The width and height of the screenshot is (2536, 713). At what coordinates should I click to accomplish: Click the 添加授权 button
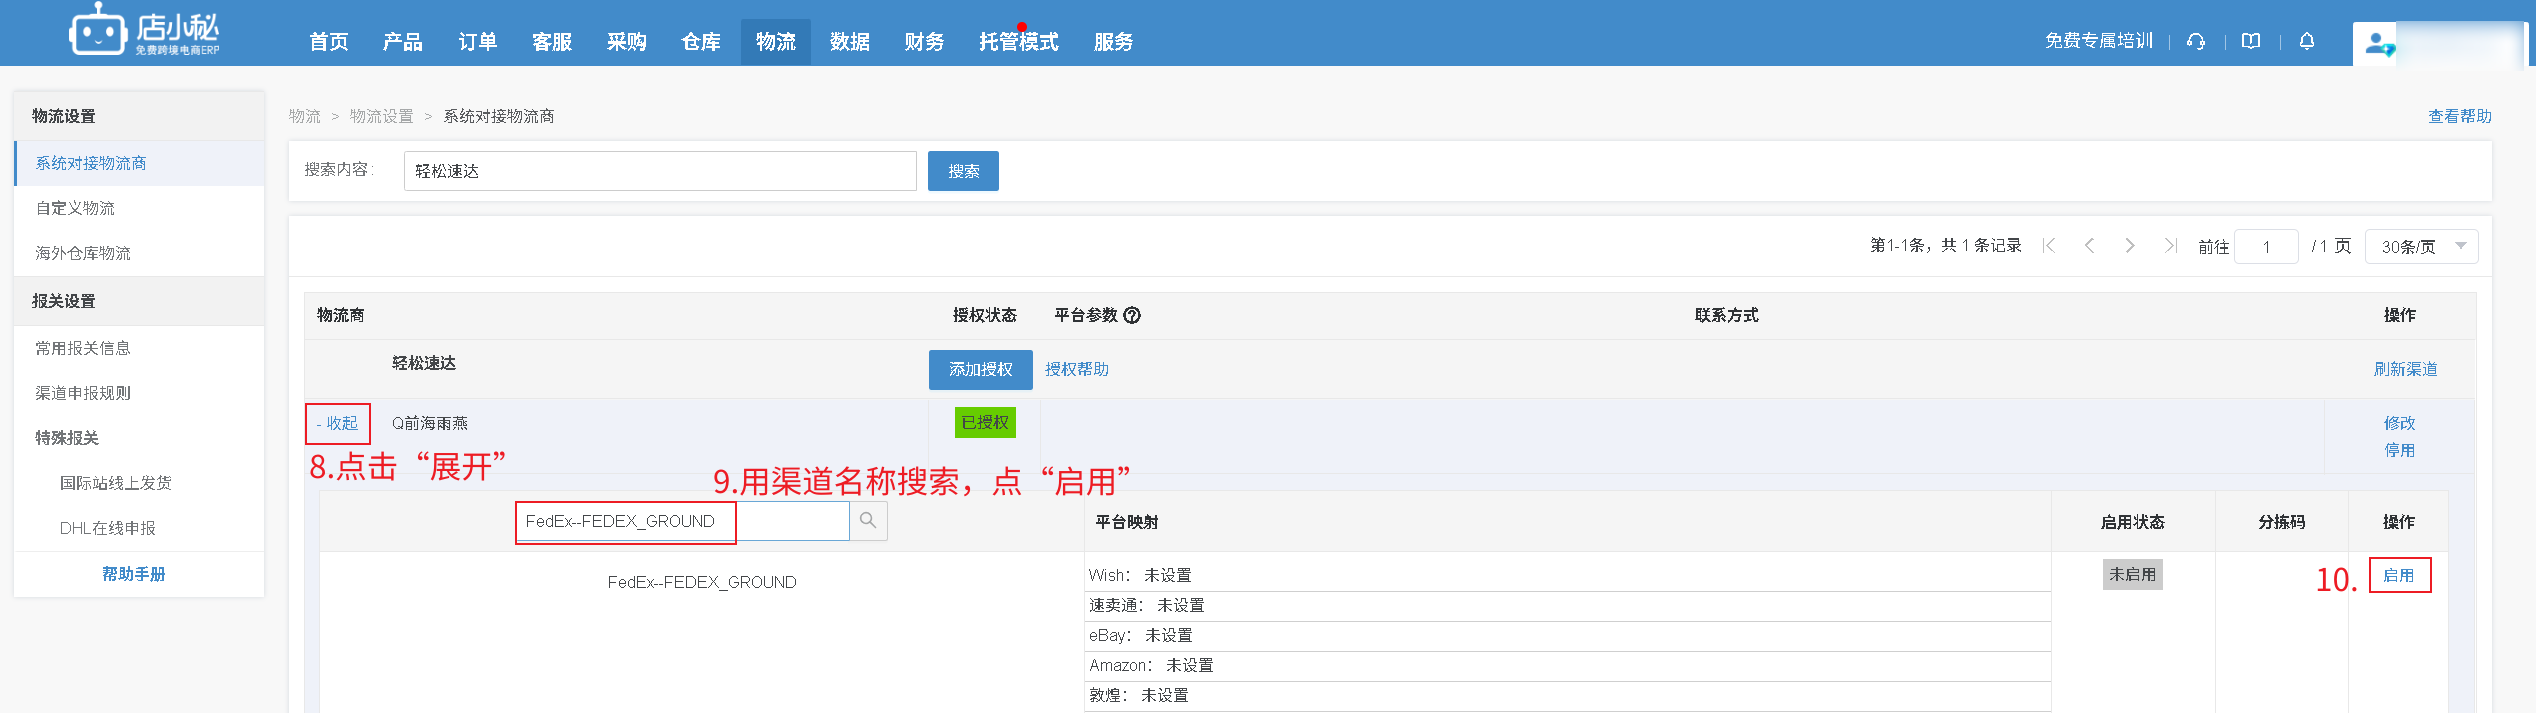pos(980,370)
